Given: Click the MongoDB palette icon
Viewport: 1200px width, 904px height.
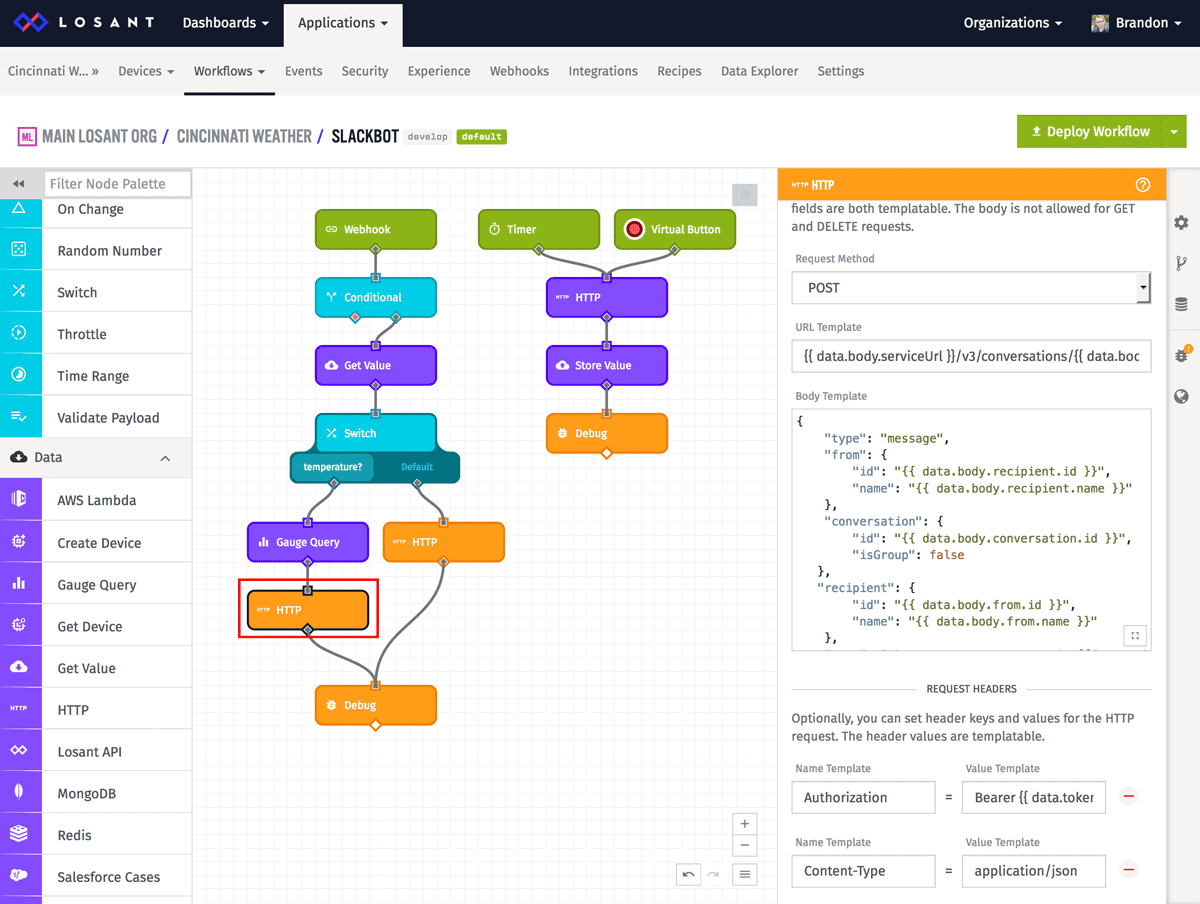Looking at the screenshot, I should 19,793.
